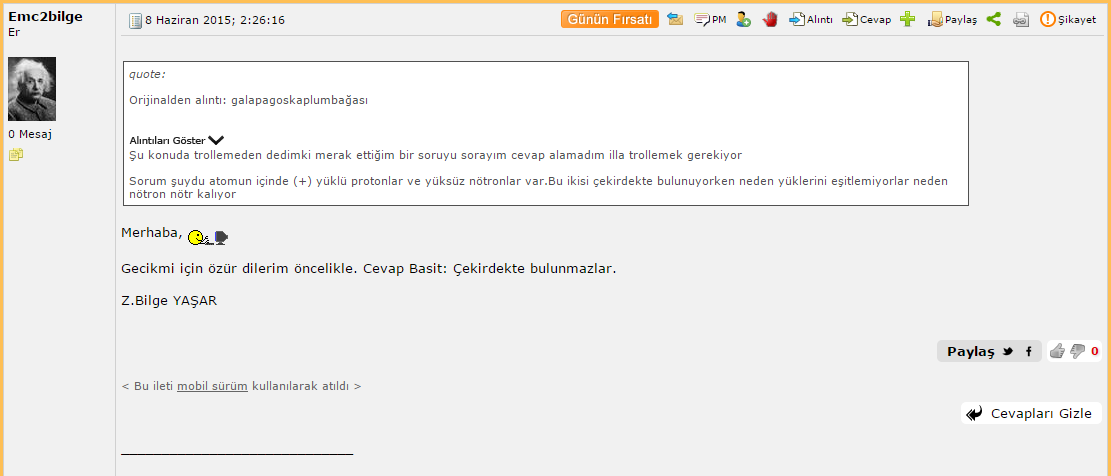Open PM private message option
The height and width of the screenshot is (476, 1111).
tap(711, 20)
